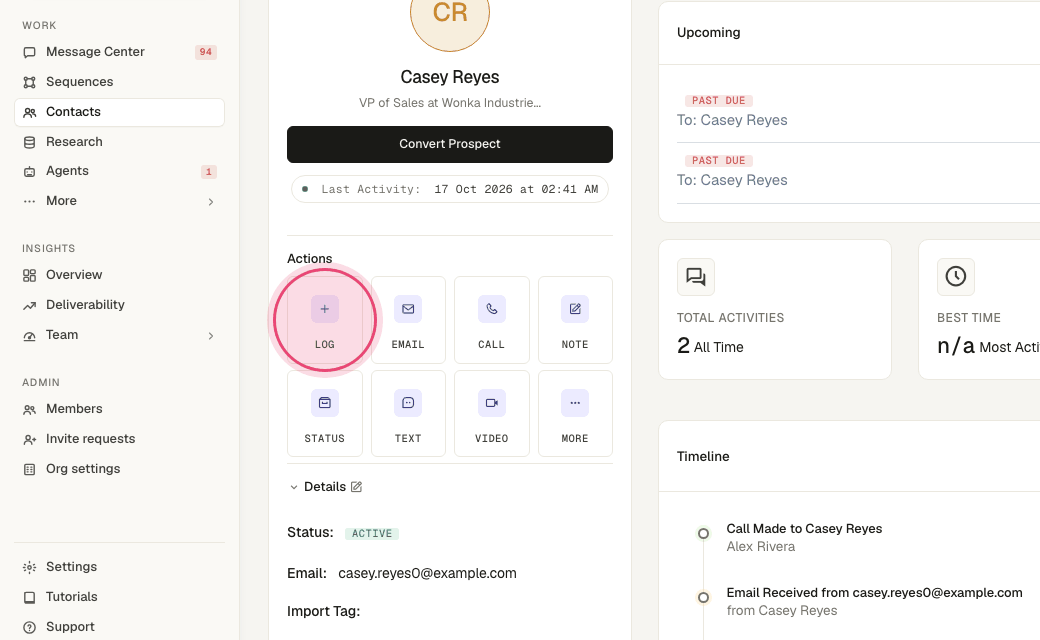Click the VP of Sales job title
The height and width of the screenshot is (640, 1040).
pyautogui.click(x=450, y=103)
